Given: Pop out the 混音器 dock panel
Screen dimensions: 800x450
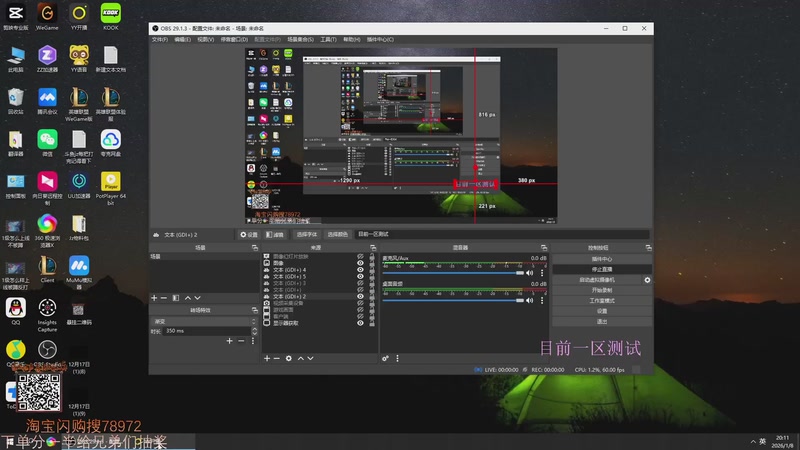Looking at the screenshot, I should pyautogui.click(x=544, y=248).
